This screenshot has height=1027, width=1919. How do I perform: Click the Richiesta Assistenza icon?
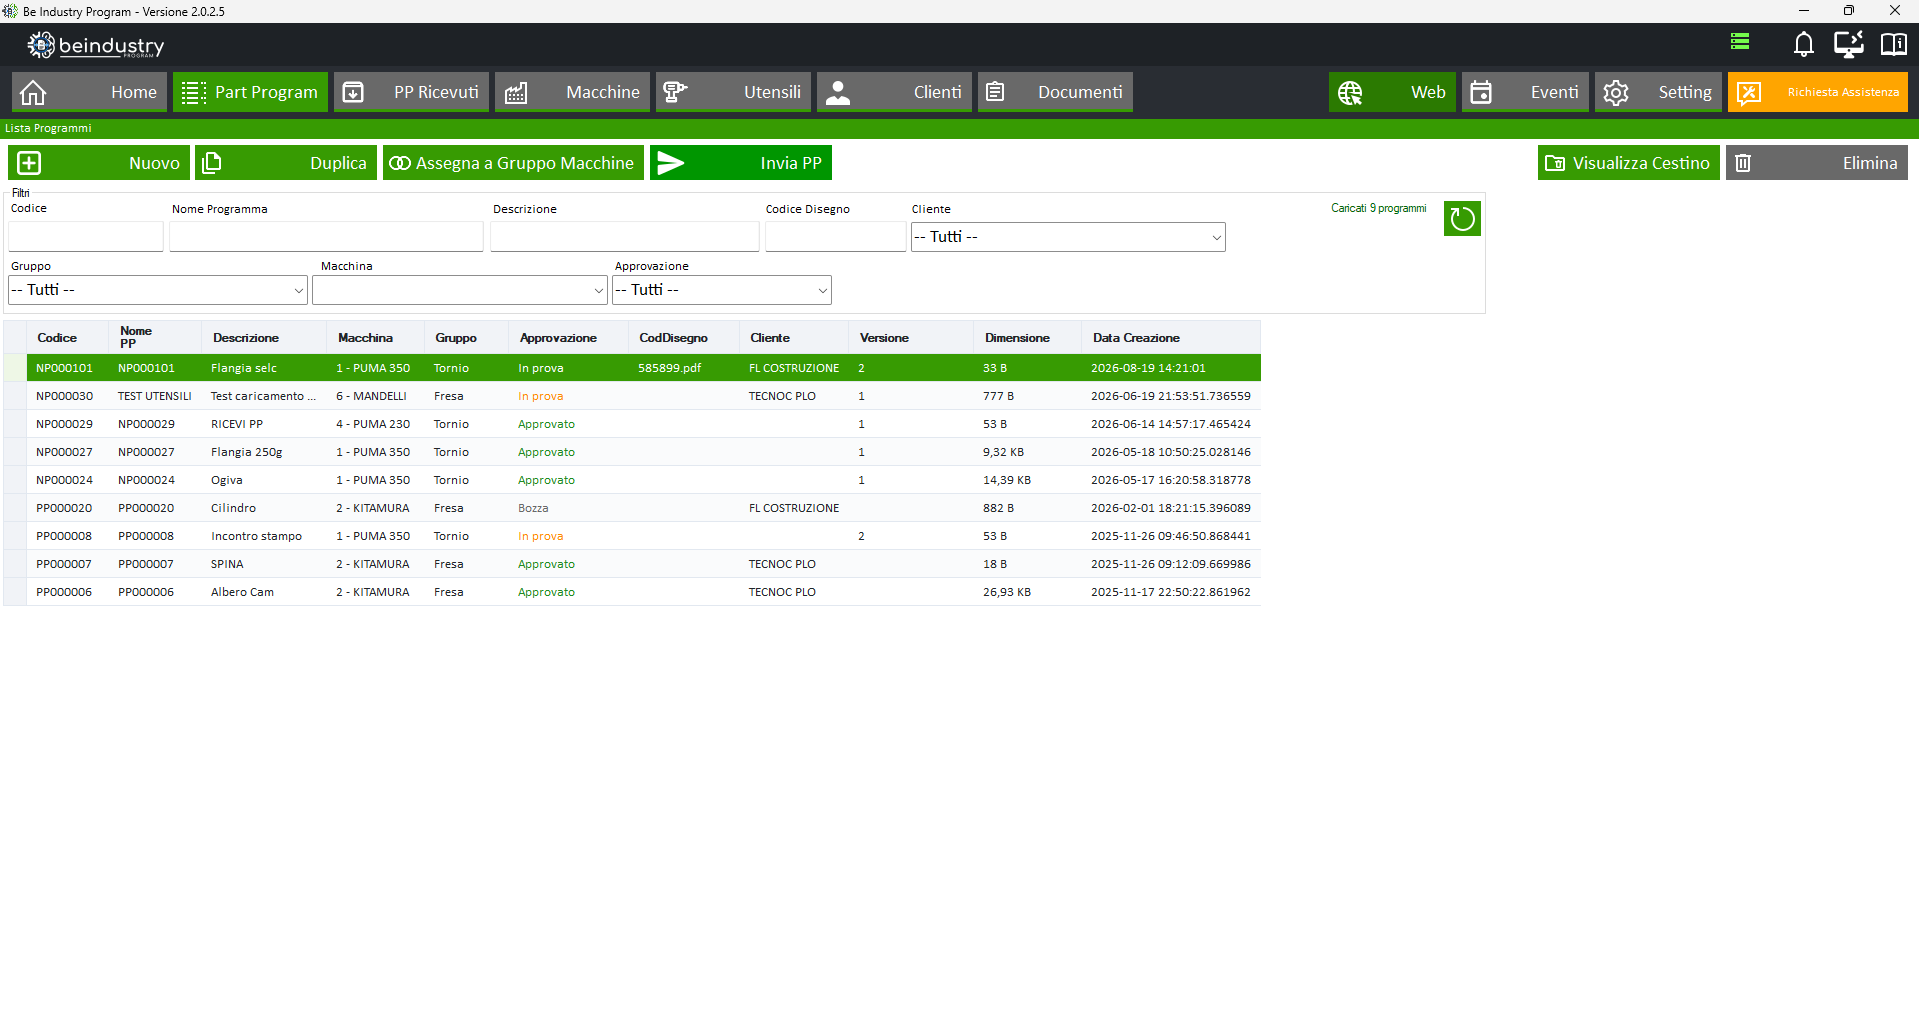[x=1749, y=93]
